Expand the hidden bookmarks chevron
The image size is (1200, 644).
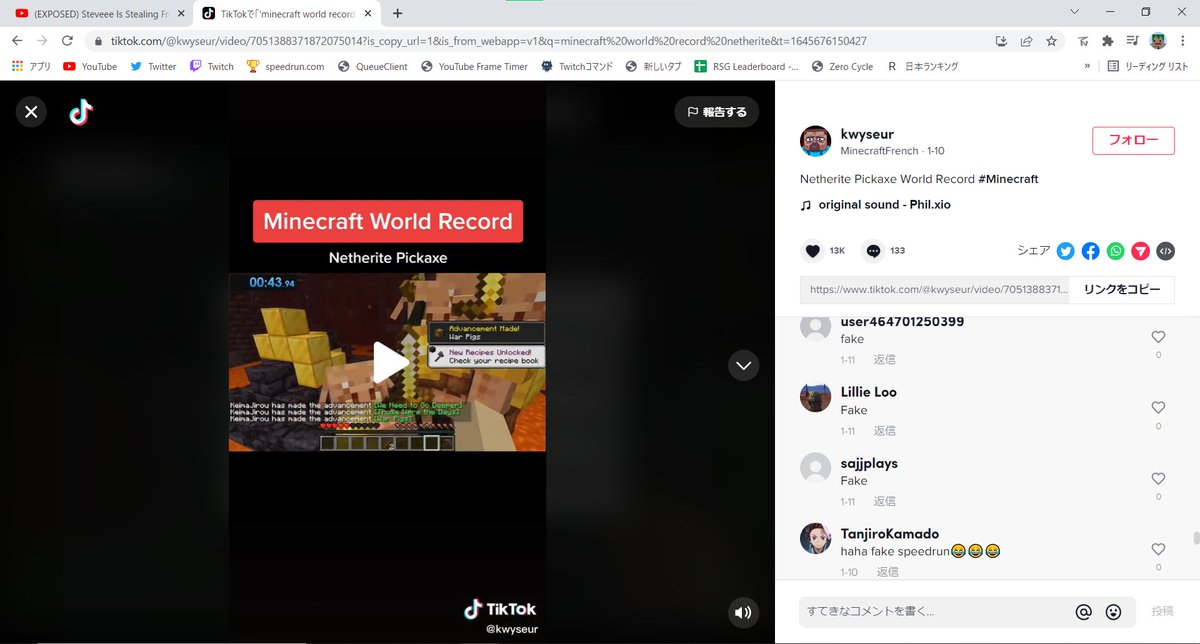1087,66
